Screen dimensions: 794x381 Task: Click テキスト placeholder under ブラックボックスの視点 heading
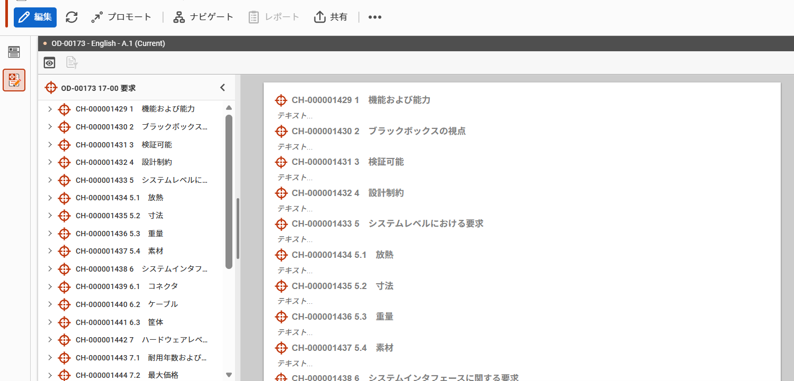pyautogui.click(x=295, y=146)
